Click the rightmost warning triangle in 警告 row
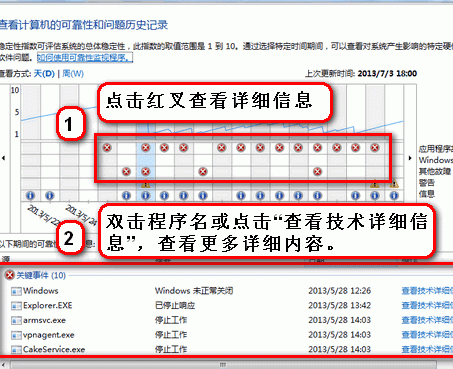Image resolution: width=453 pixels, height=369 pixels. click(x=394, y=184)
